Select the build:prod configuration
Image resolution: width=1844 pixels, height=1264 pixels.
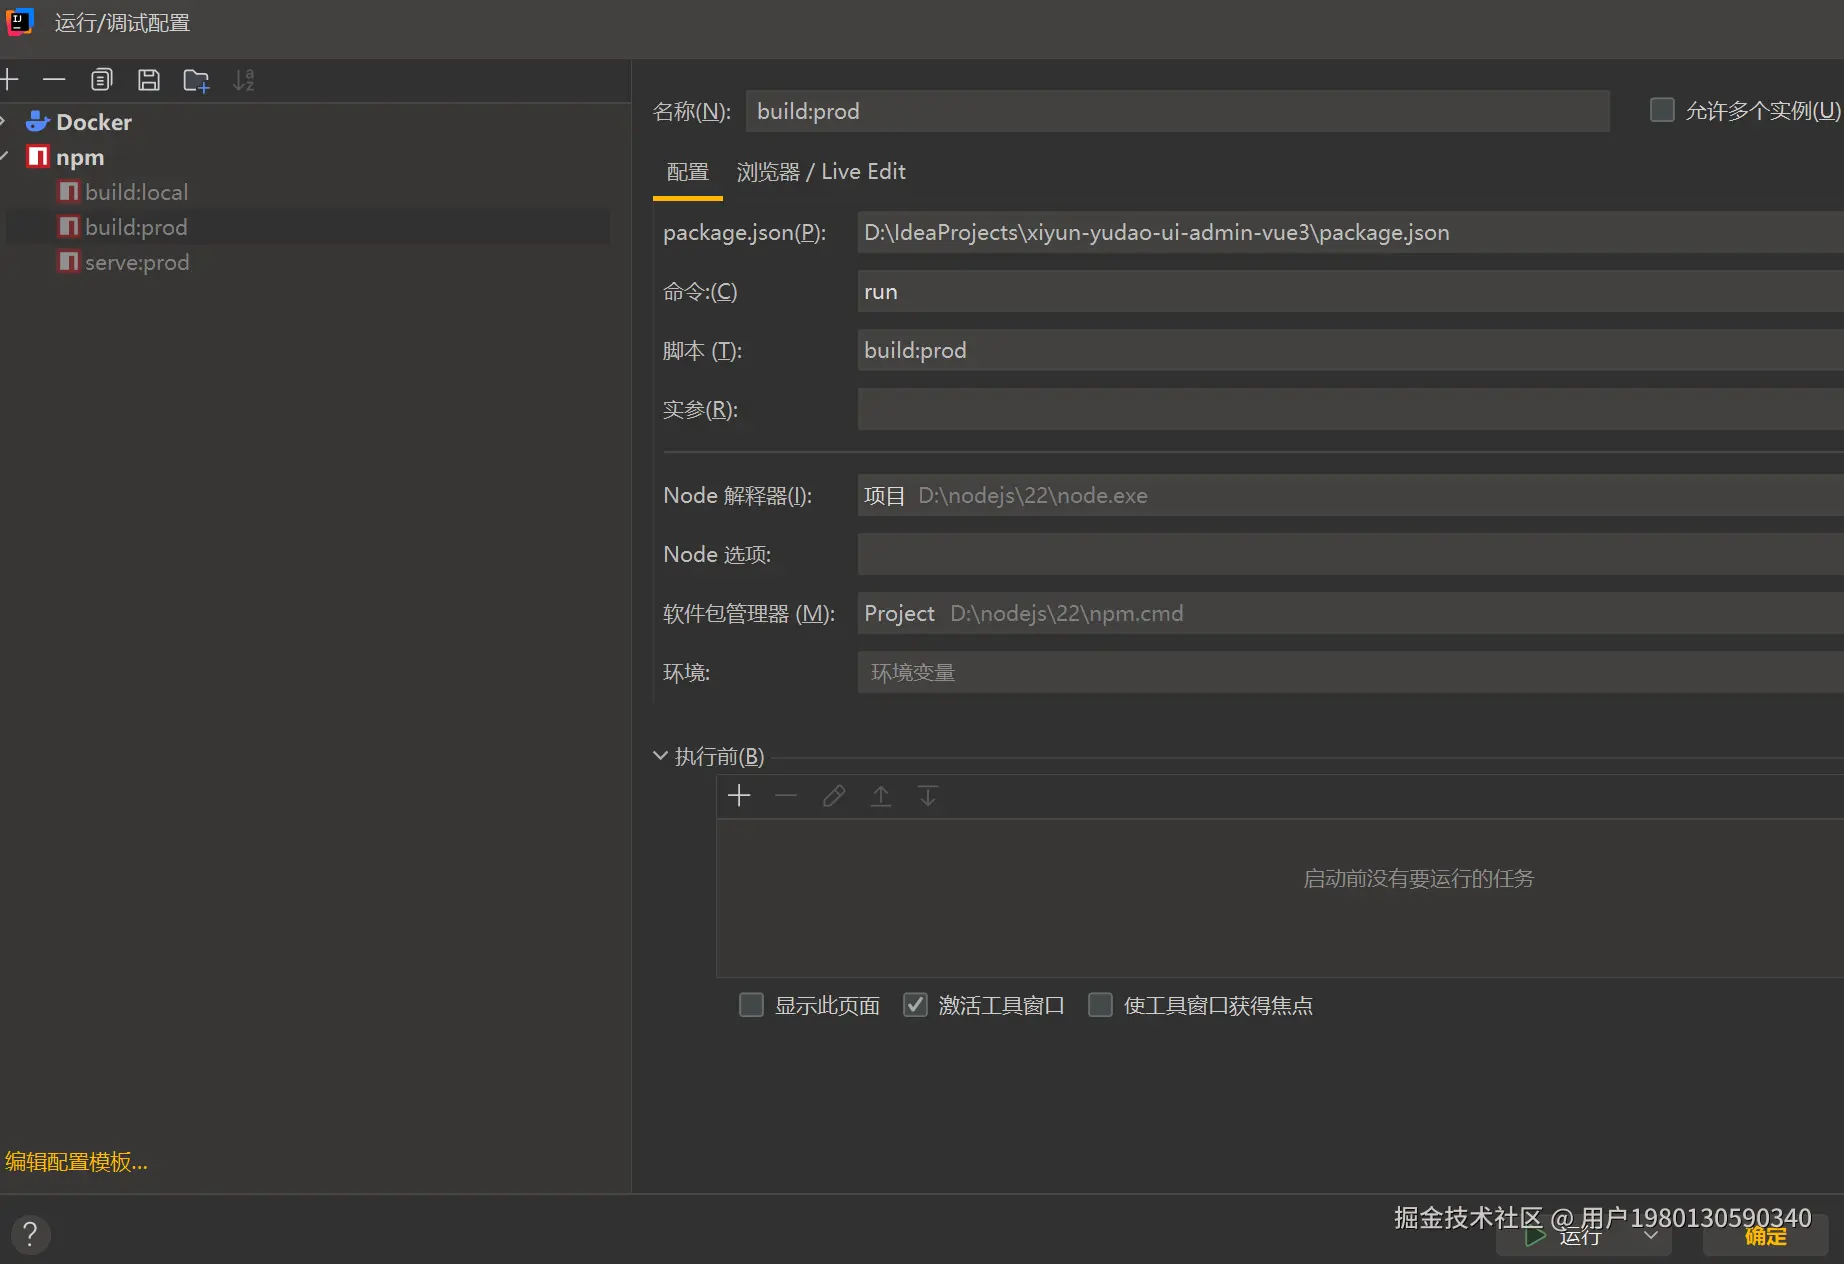point(137,227)
